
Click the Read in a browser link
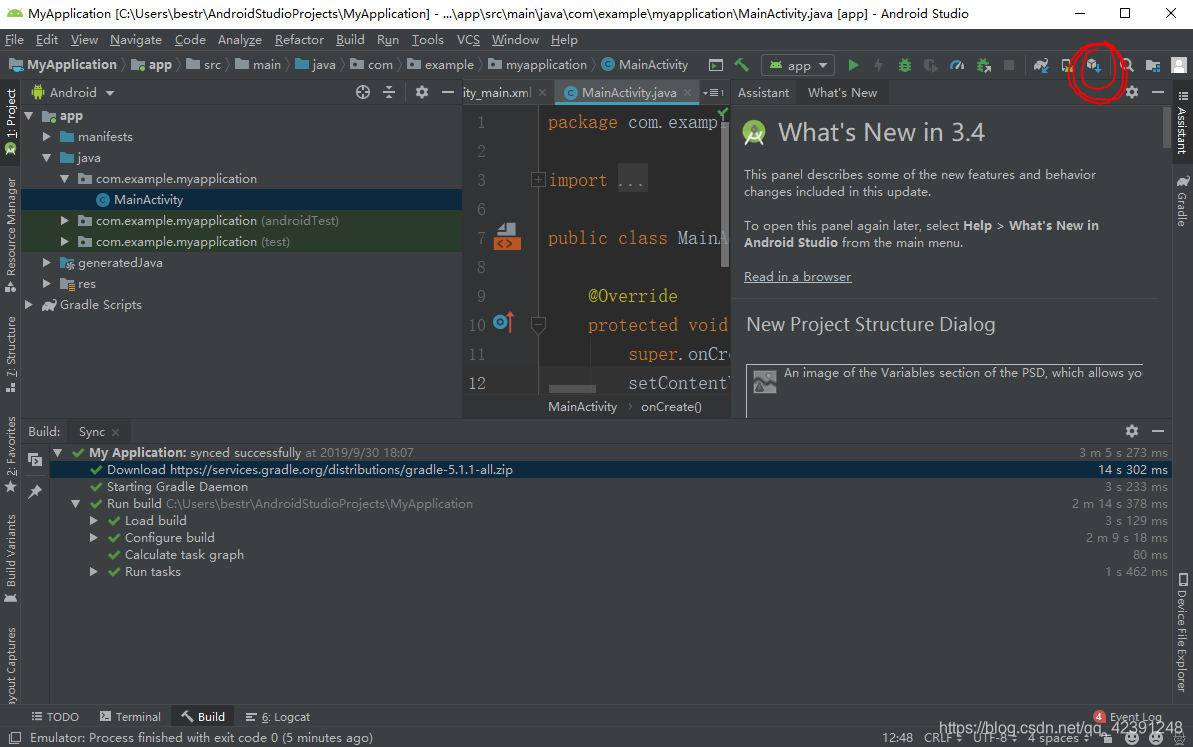pyautogui.click(x=797, y=276)
